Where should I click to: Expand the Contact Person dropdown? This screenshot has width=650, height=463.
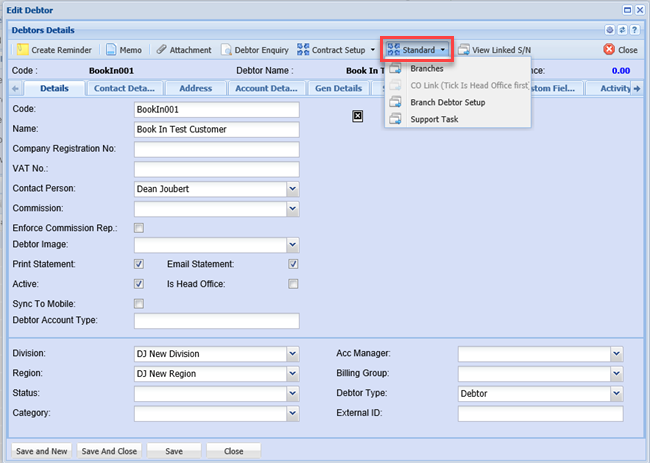tap(292, 187)
